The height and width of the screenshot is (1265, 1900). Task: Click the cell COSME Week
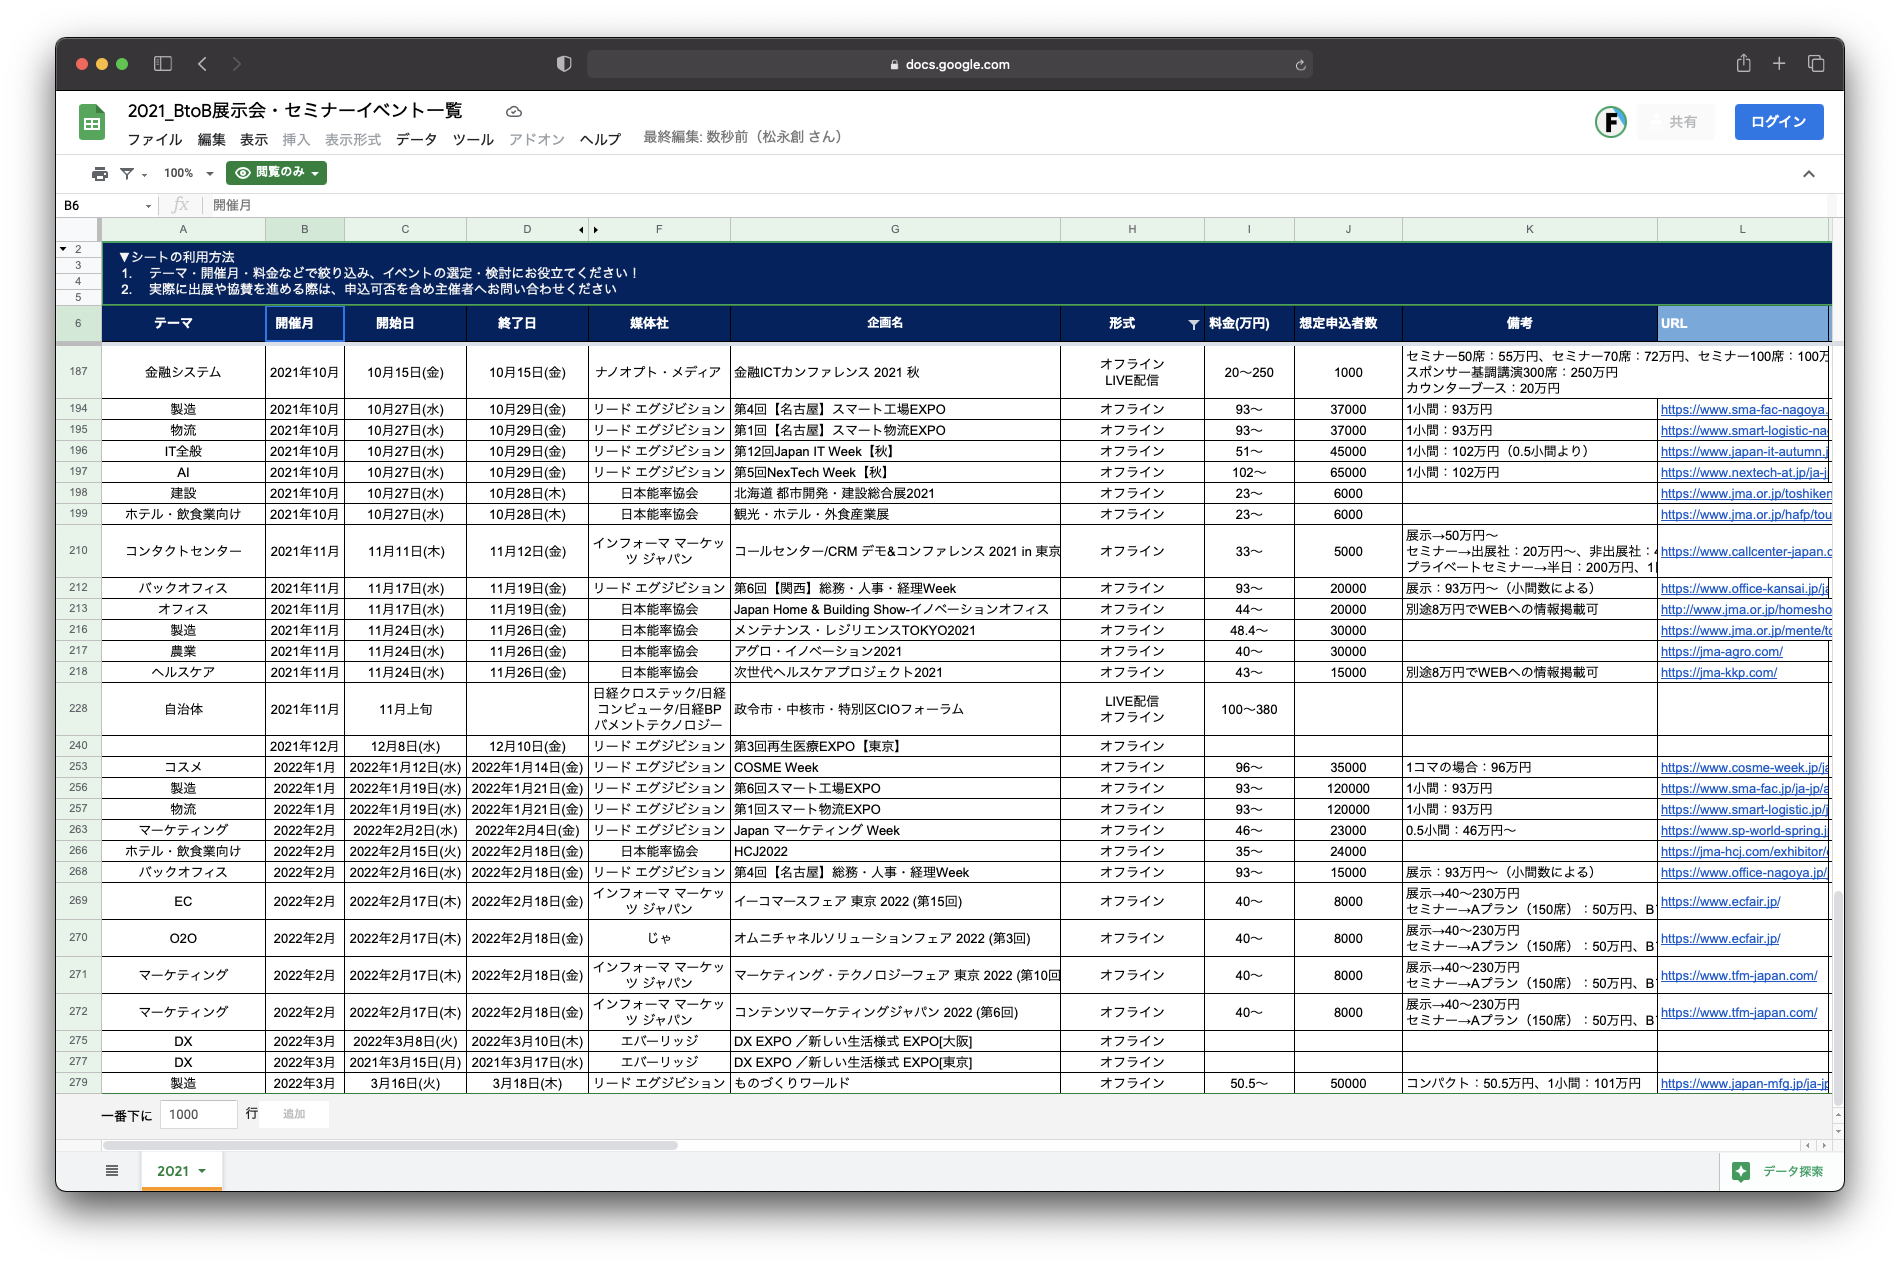[x=895, y=767]
